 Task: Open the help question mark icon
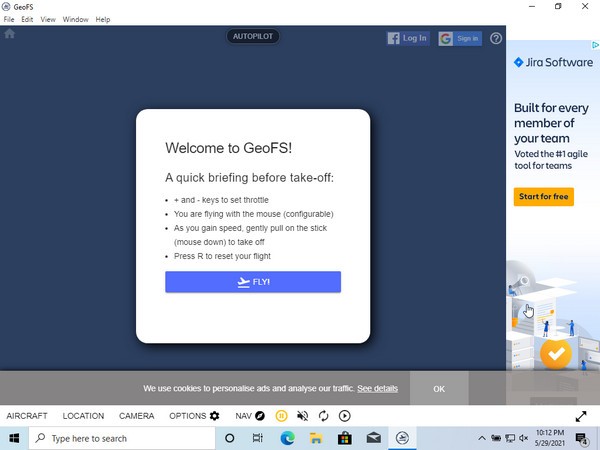(496, 38)
